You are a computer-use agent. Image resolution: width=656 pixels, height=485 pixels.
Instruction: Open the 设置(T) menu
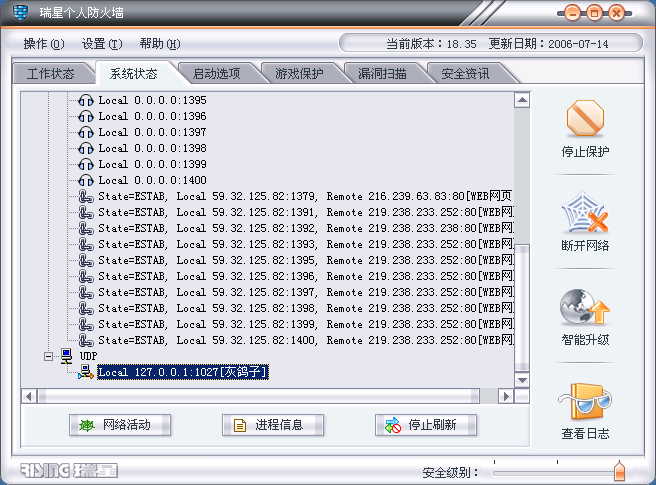point(102,44)
